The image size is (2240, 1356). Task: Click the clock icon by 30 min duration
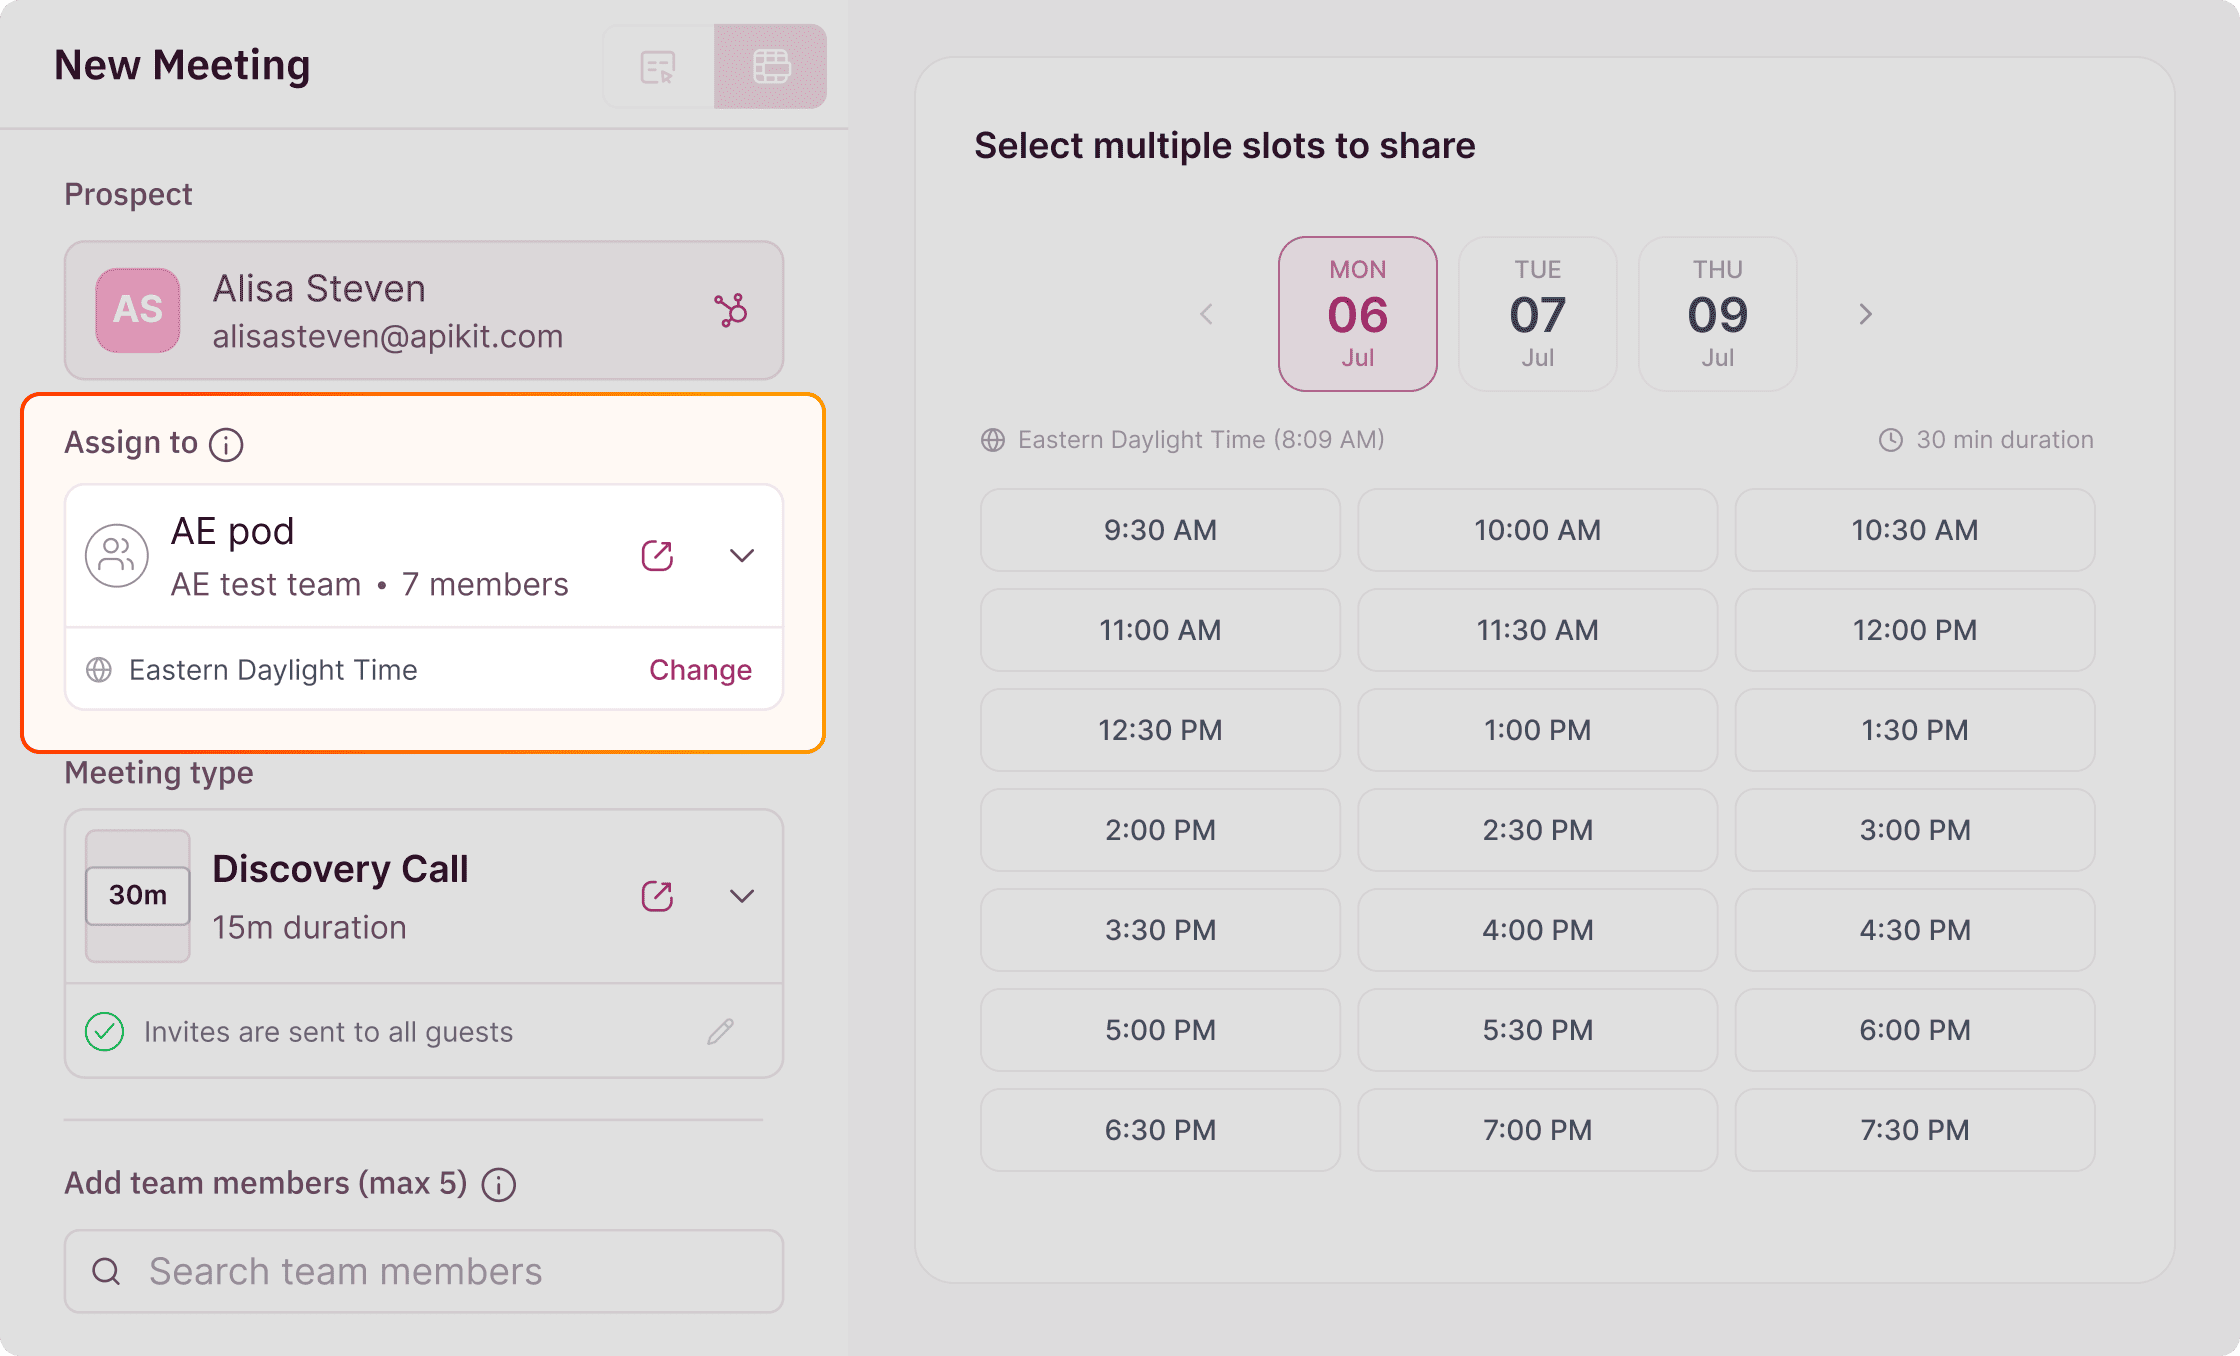click(x=1891, y=440)
